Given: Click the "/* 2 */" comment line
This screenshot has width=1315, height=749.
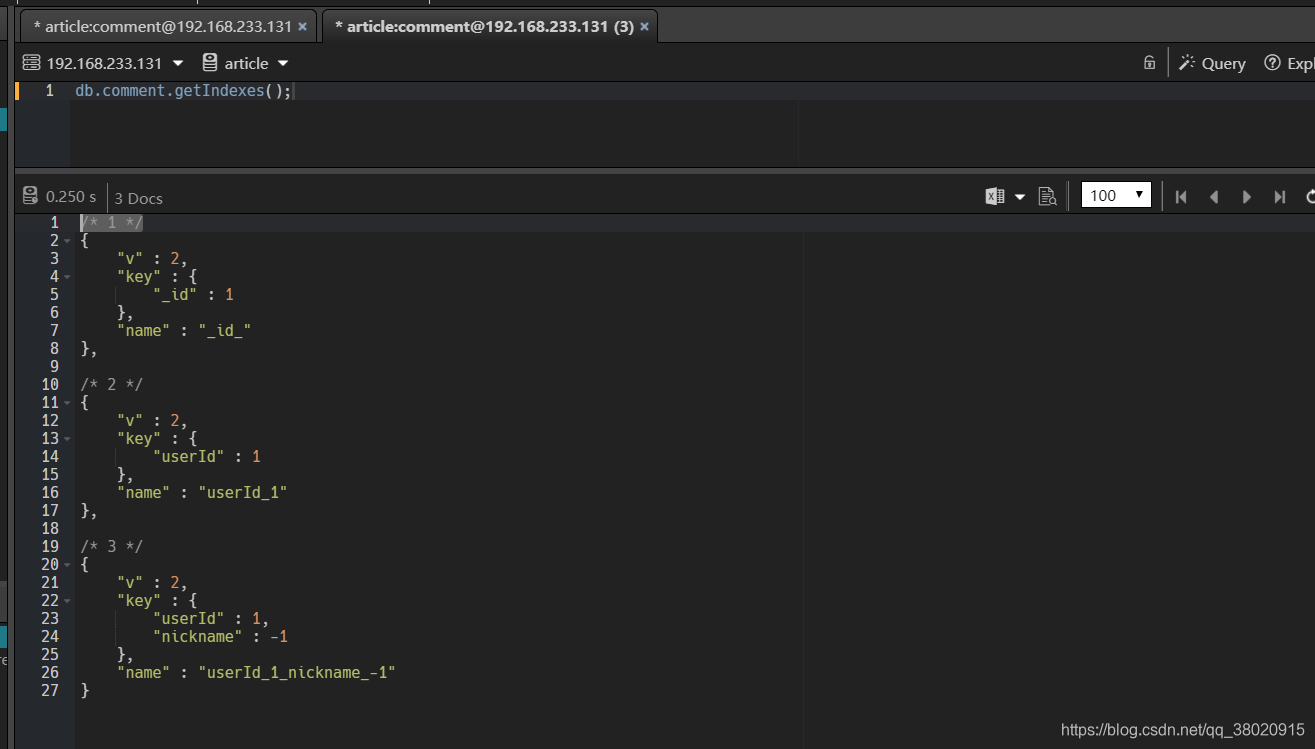Looking at the screenshot, I should (111, 384).
